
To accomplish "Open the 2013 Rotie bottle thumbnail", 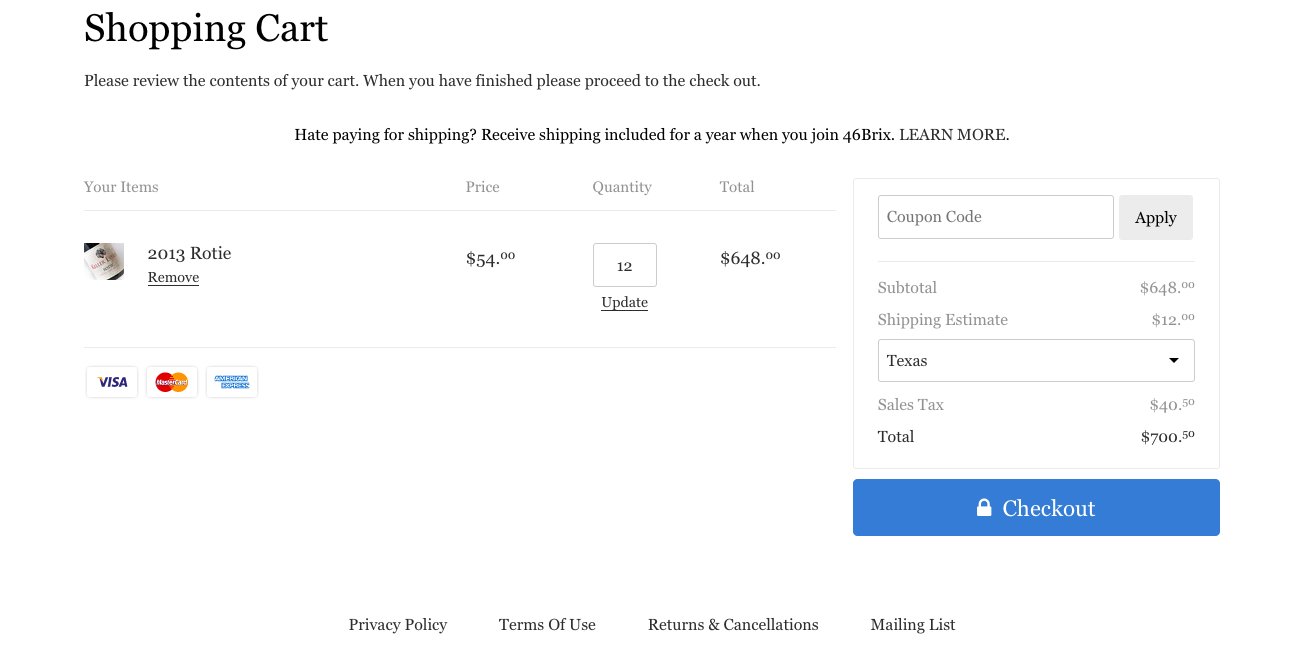I will [x=104, y=262].
